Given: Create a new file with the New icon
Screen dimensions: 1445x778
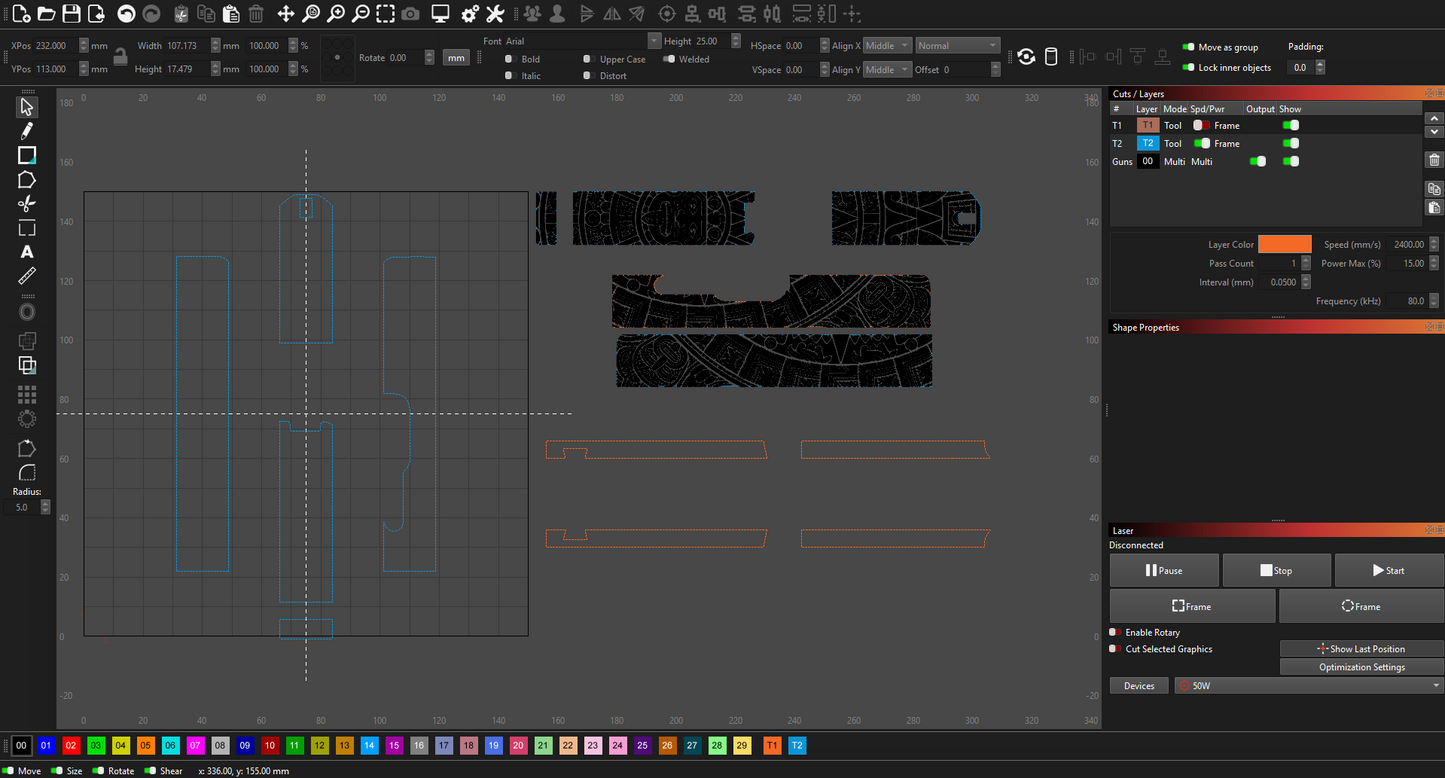Looking at the screenshot, I should 21,14.
